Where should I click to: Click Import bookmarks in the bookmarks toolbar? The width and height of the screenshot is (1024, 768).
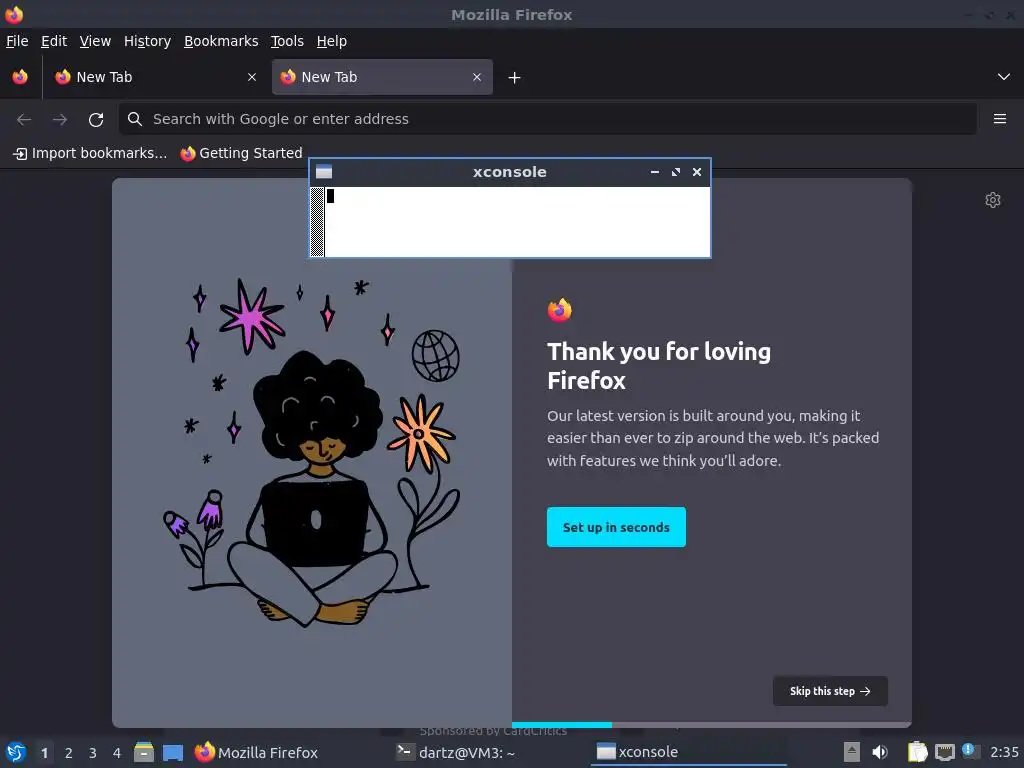(x=90, y=153)
